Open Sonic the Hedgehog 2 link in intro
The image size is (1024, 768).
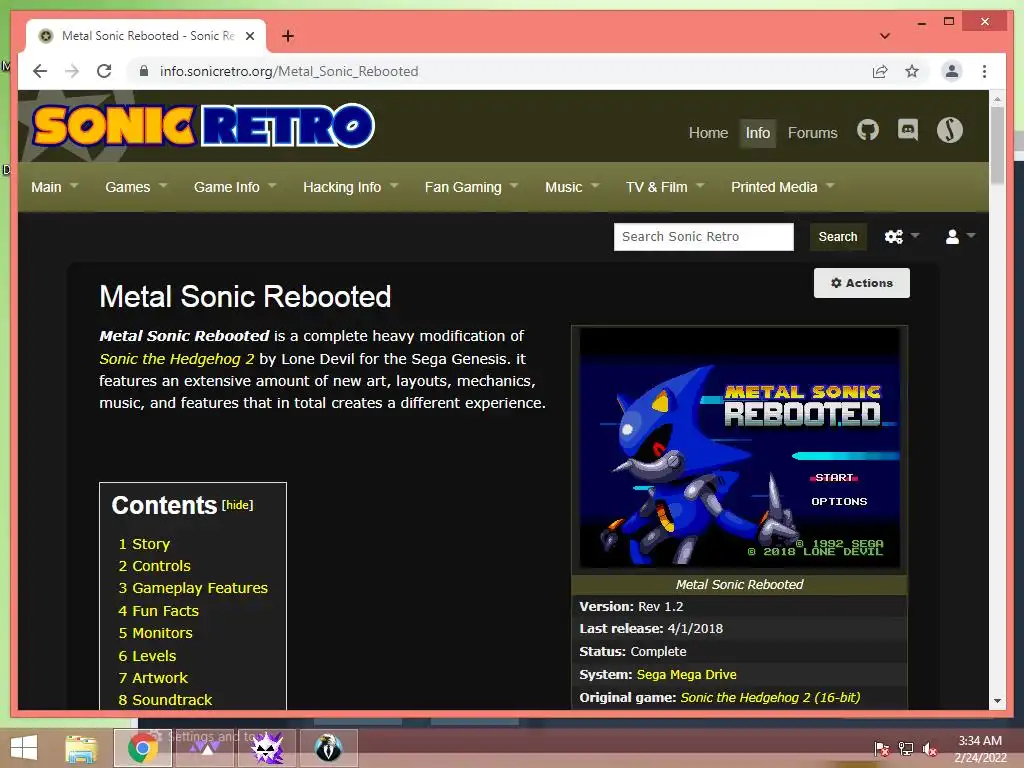pos(176,359)
